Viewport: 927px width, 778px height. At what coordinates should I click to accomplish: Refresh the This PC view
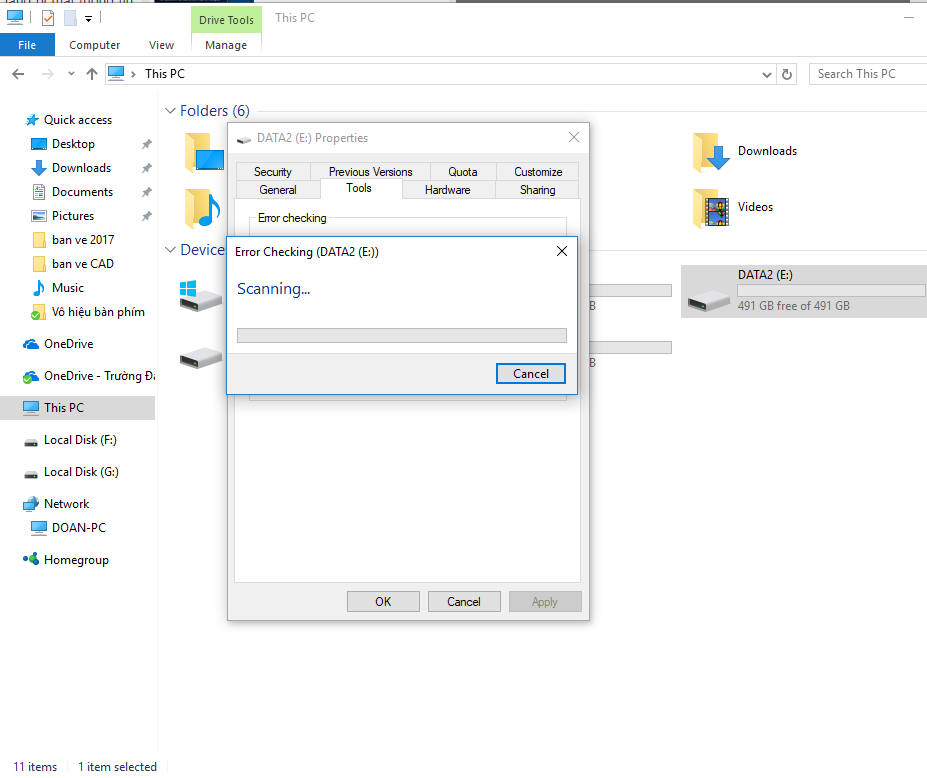coord(787,74)
